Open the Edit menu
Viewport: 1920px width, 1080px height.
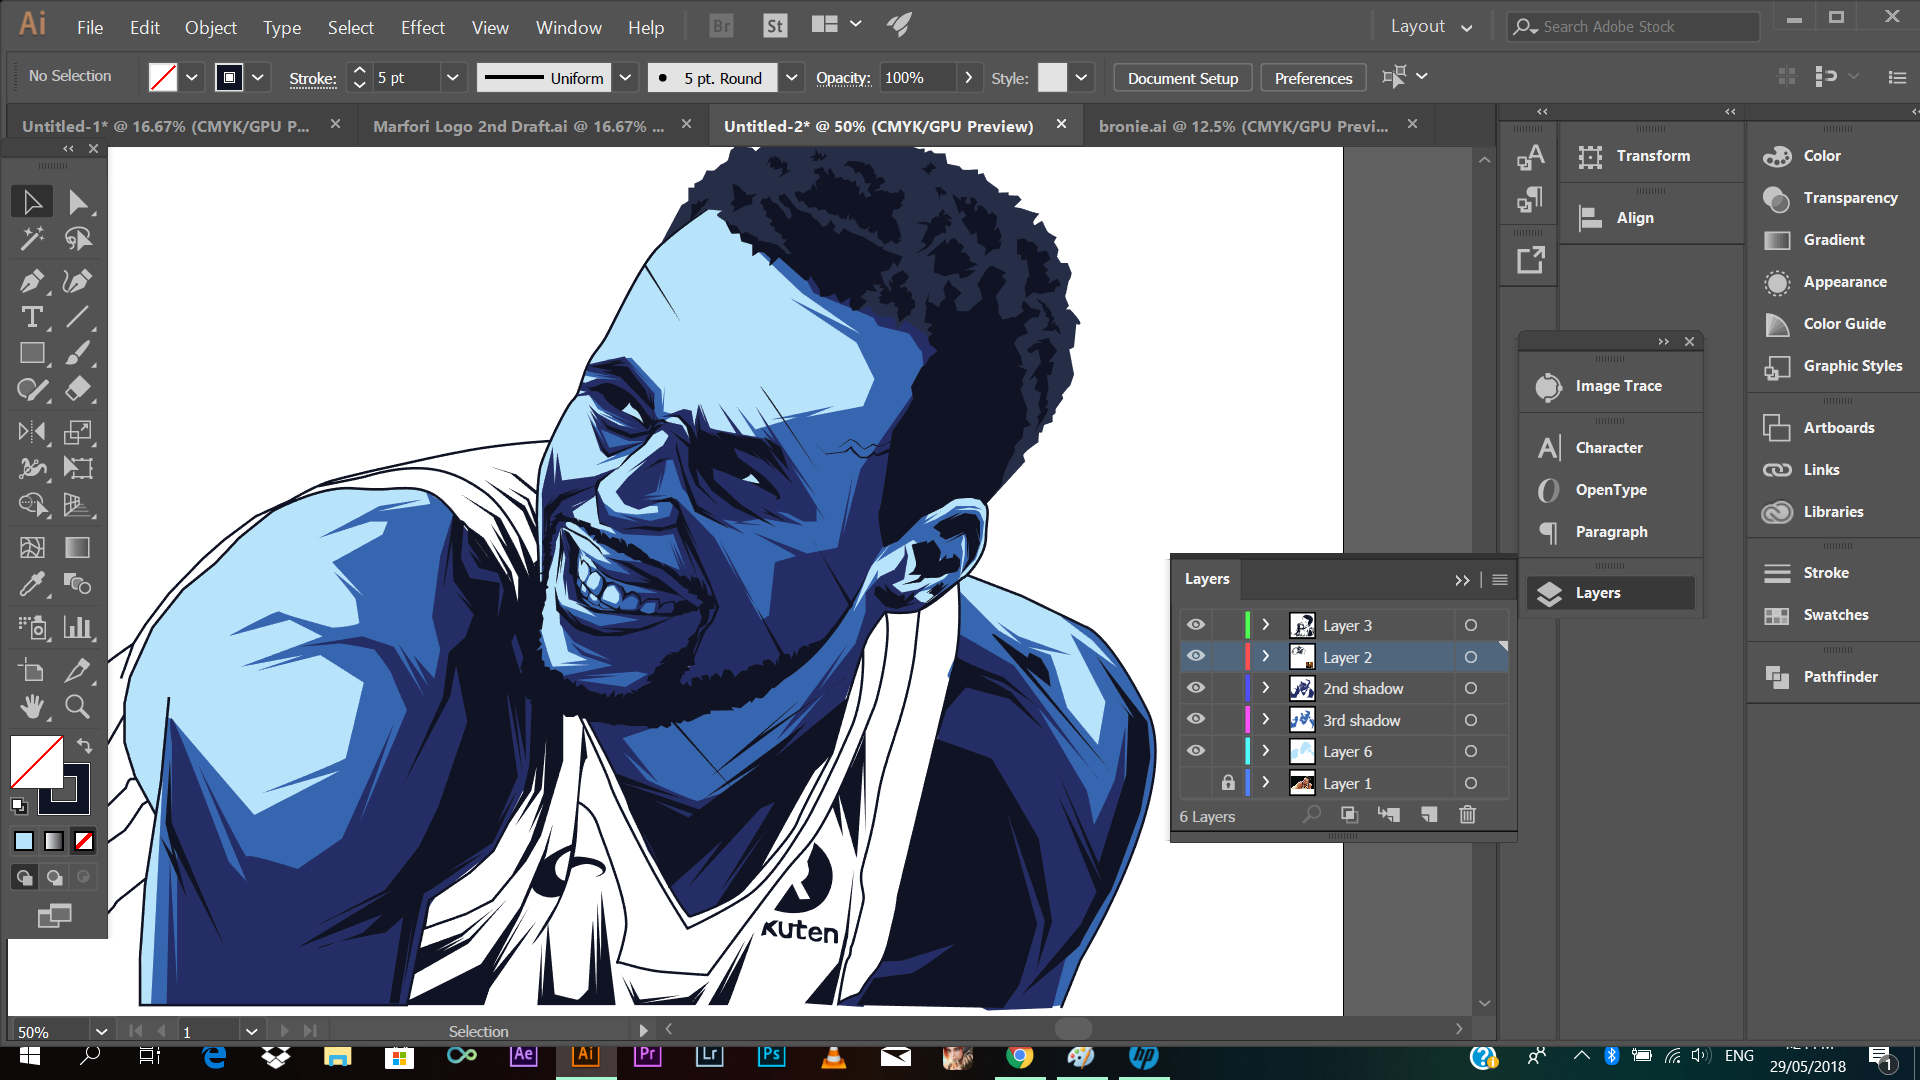click(x=145, y=27)
